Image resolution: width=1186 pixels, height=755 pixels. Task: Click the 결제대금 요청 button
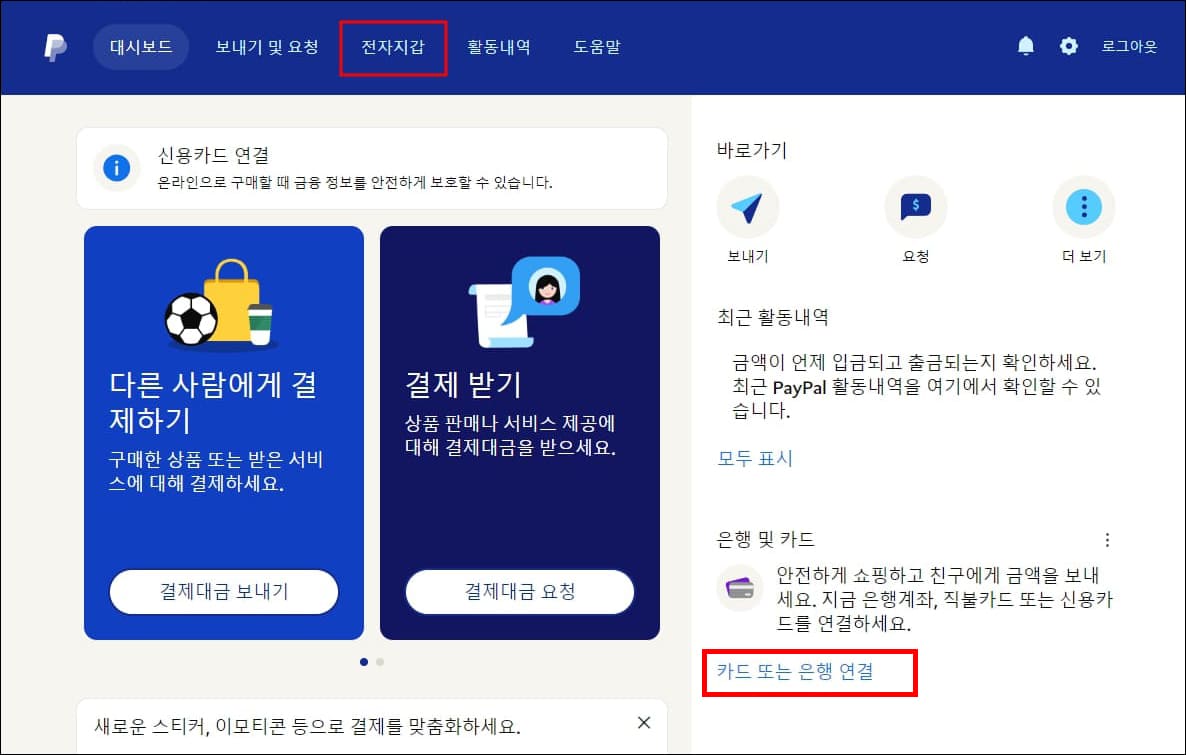519,592
